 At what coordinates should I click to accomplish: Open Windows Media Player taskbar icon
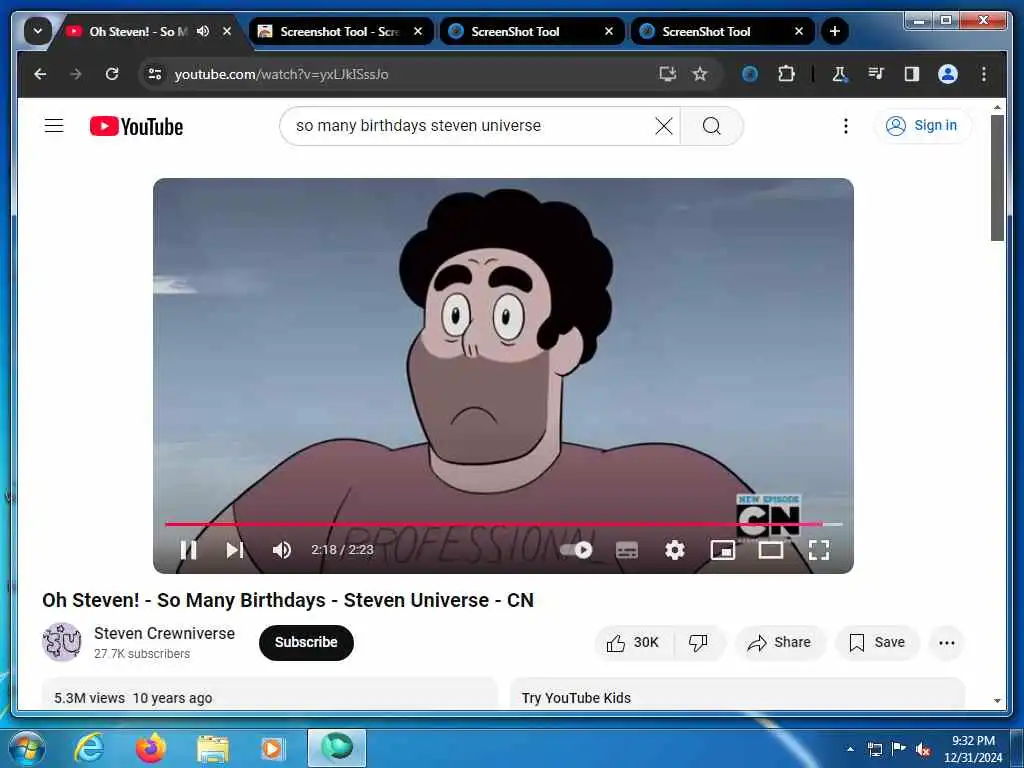click(x=272, y=748)
